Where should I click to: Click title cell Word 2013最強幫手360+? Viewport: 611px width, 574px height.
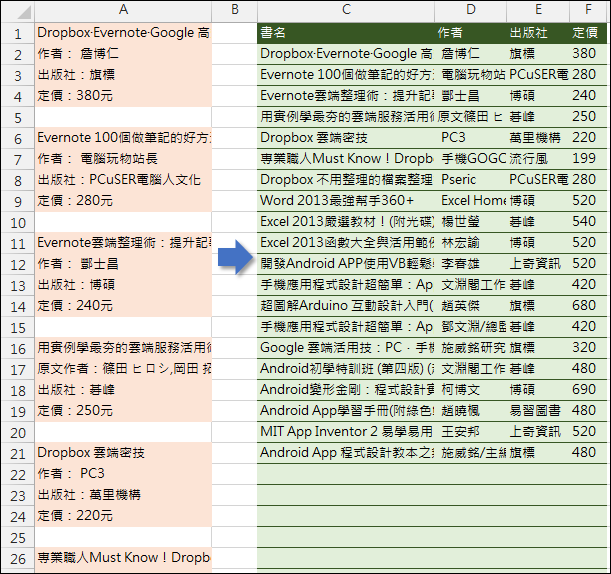pyautogui.click(x=346, y=201)
